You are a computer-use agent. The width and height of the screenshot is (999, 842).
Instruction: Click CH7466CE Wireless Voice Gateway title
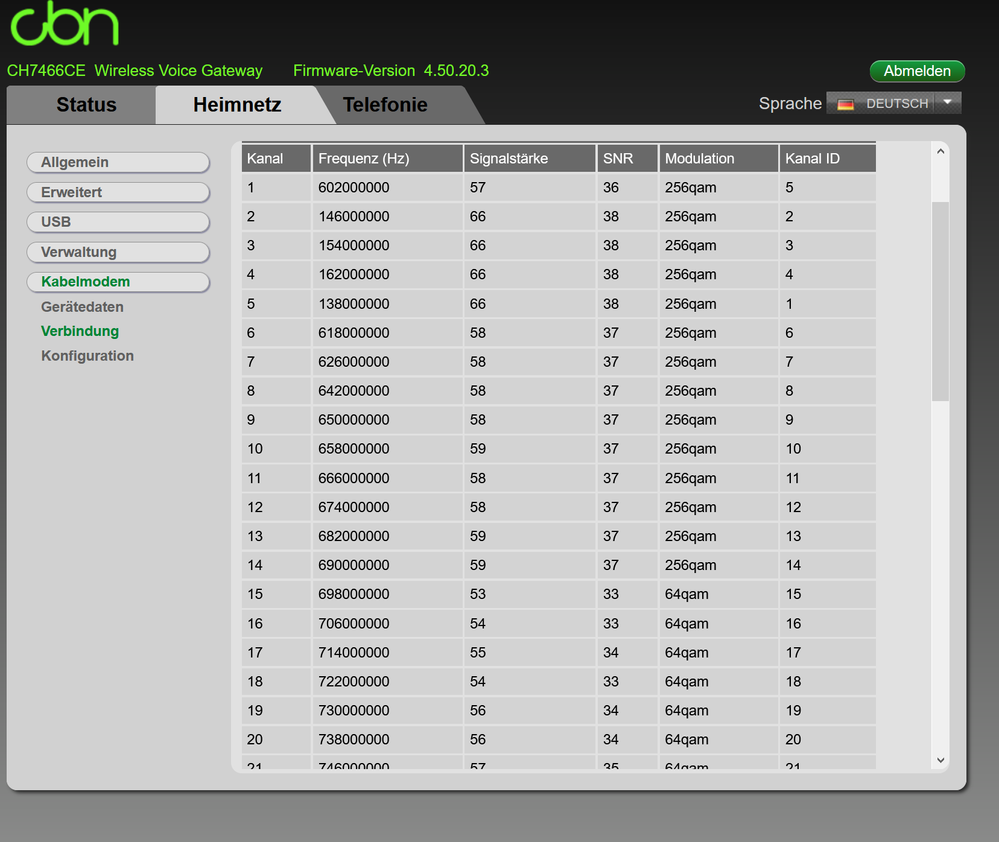point(134,71)
